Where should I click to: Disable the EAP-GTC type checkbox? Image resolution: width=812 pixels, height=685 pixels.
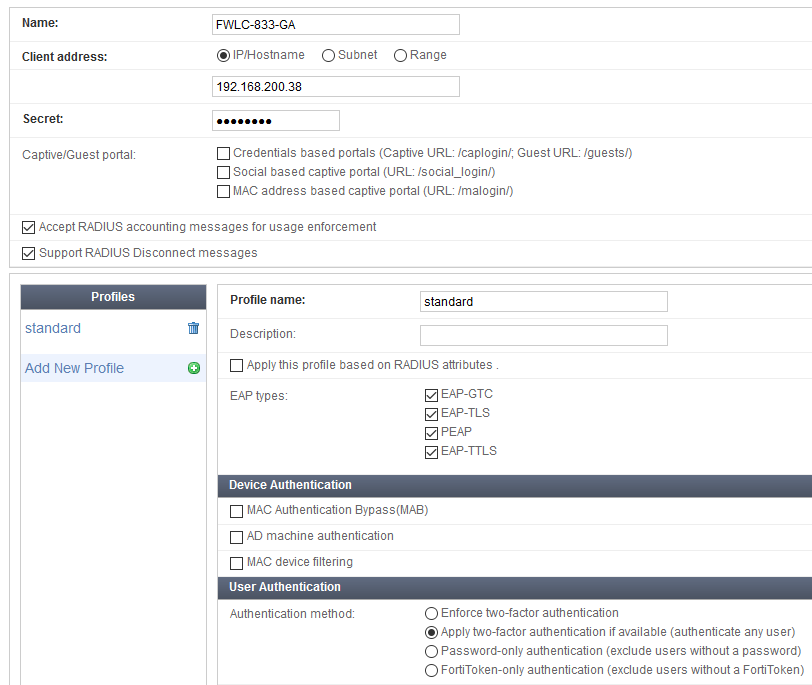coord(431,396)
